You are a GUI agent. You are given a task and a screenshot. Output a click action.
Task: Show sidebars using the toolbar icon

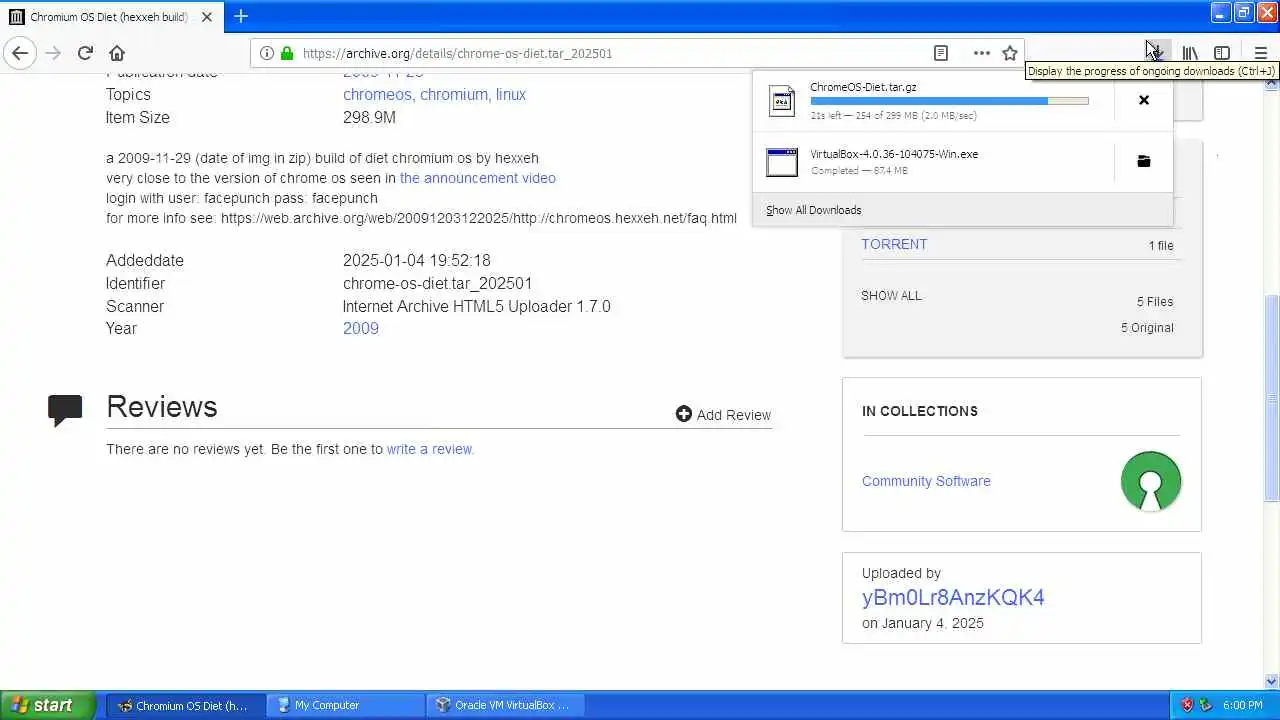click(1222, 53)
